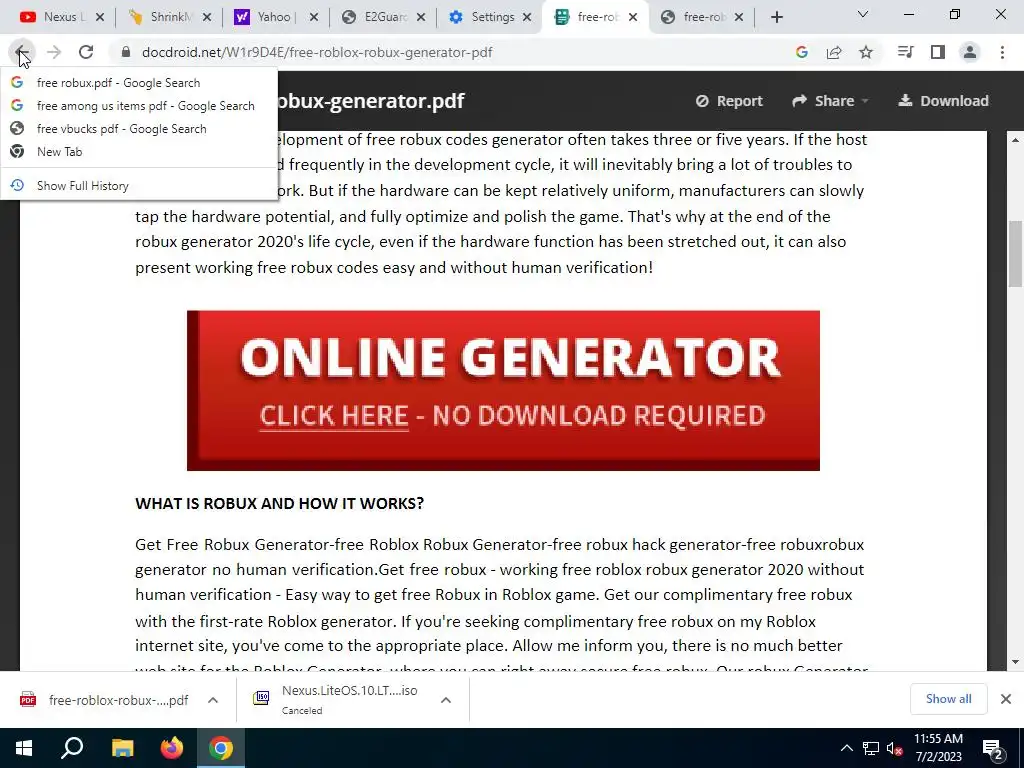
Task: Click the Download button on docdroid
Action: point(943,101)
